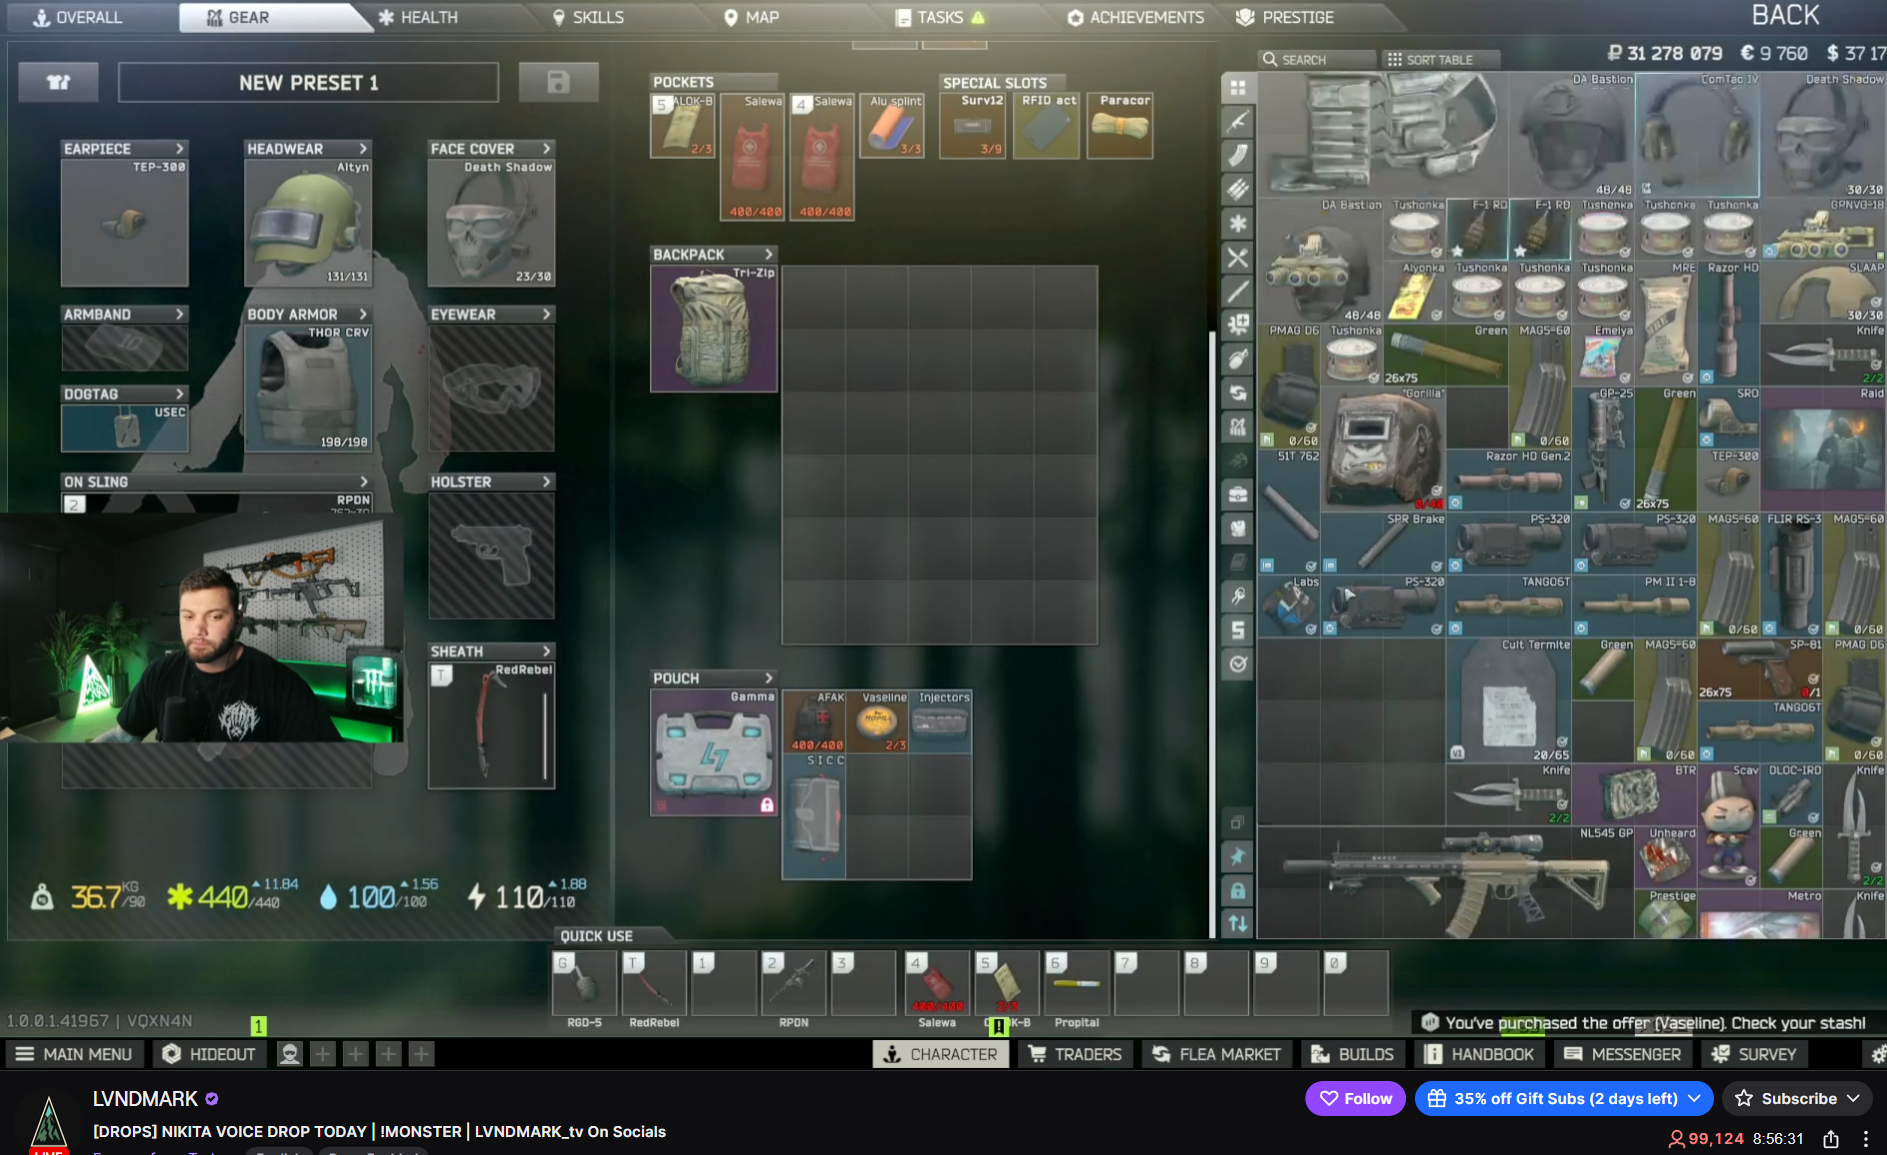Filter stash by the keys icon

(x=1238, y=596)
